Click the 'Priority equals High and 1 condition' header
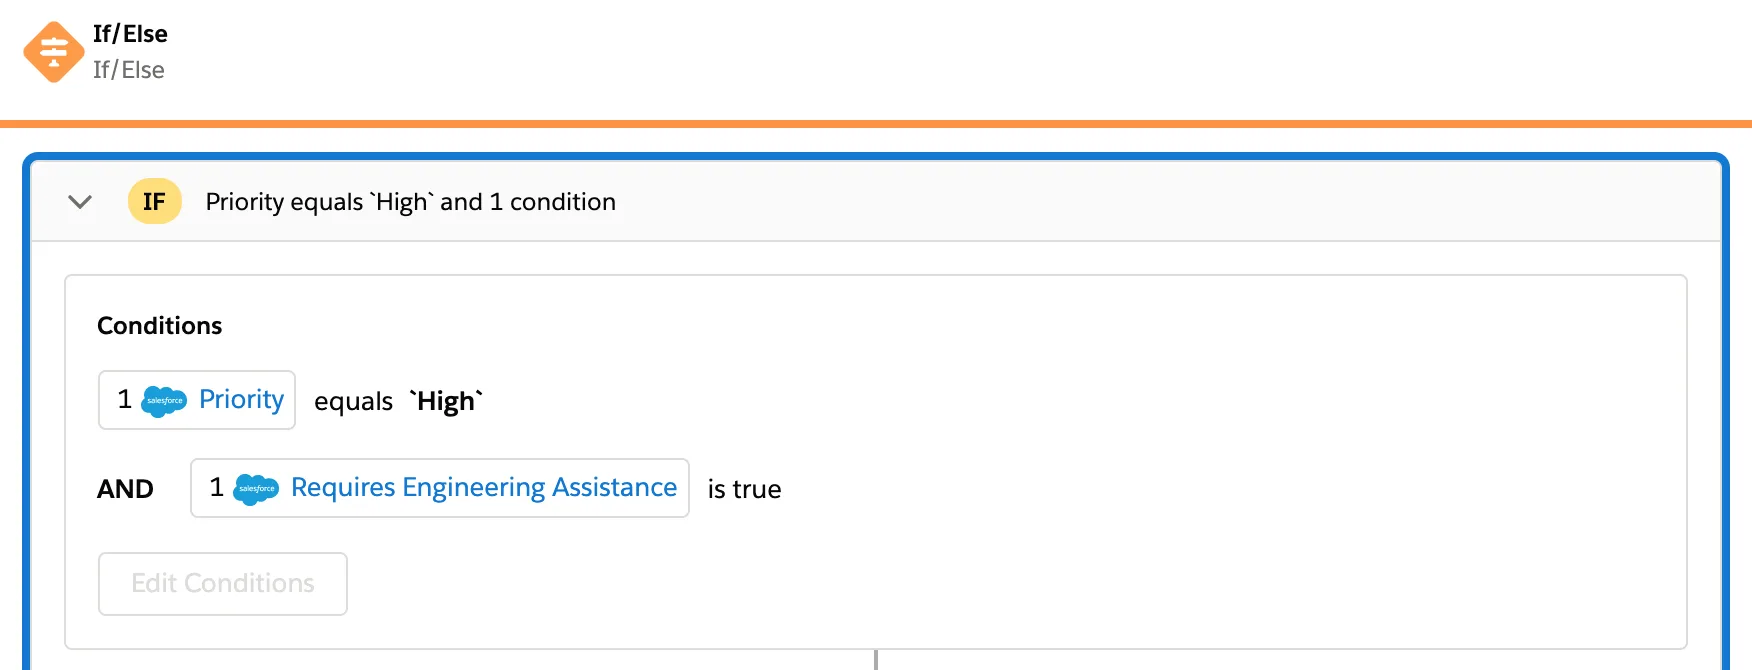Screen dimensions: 1752x670 pyautogui.click(x=410, y=201)
